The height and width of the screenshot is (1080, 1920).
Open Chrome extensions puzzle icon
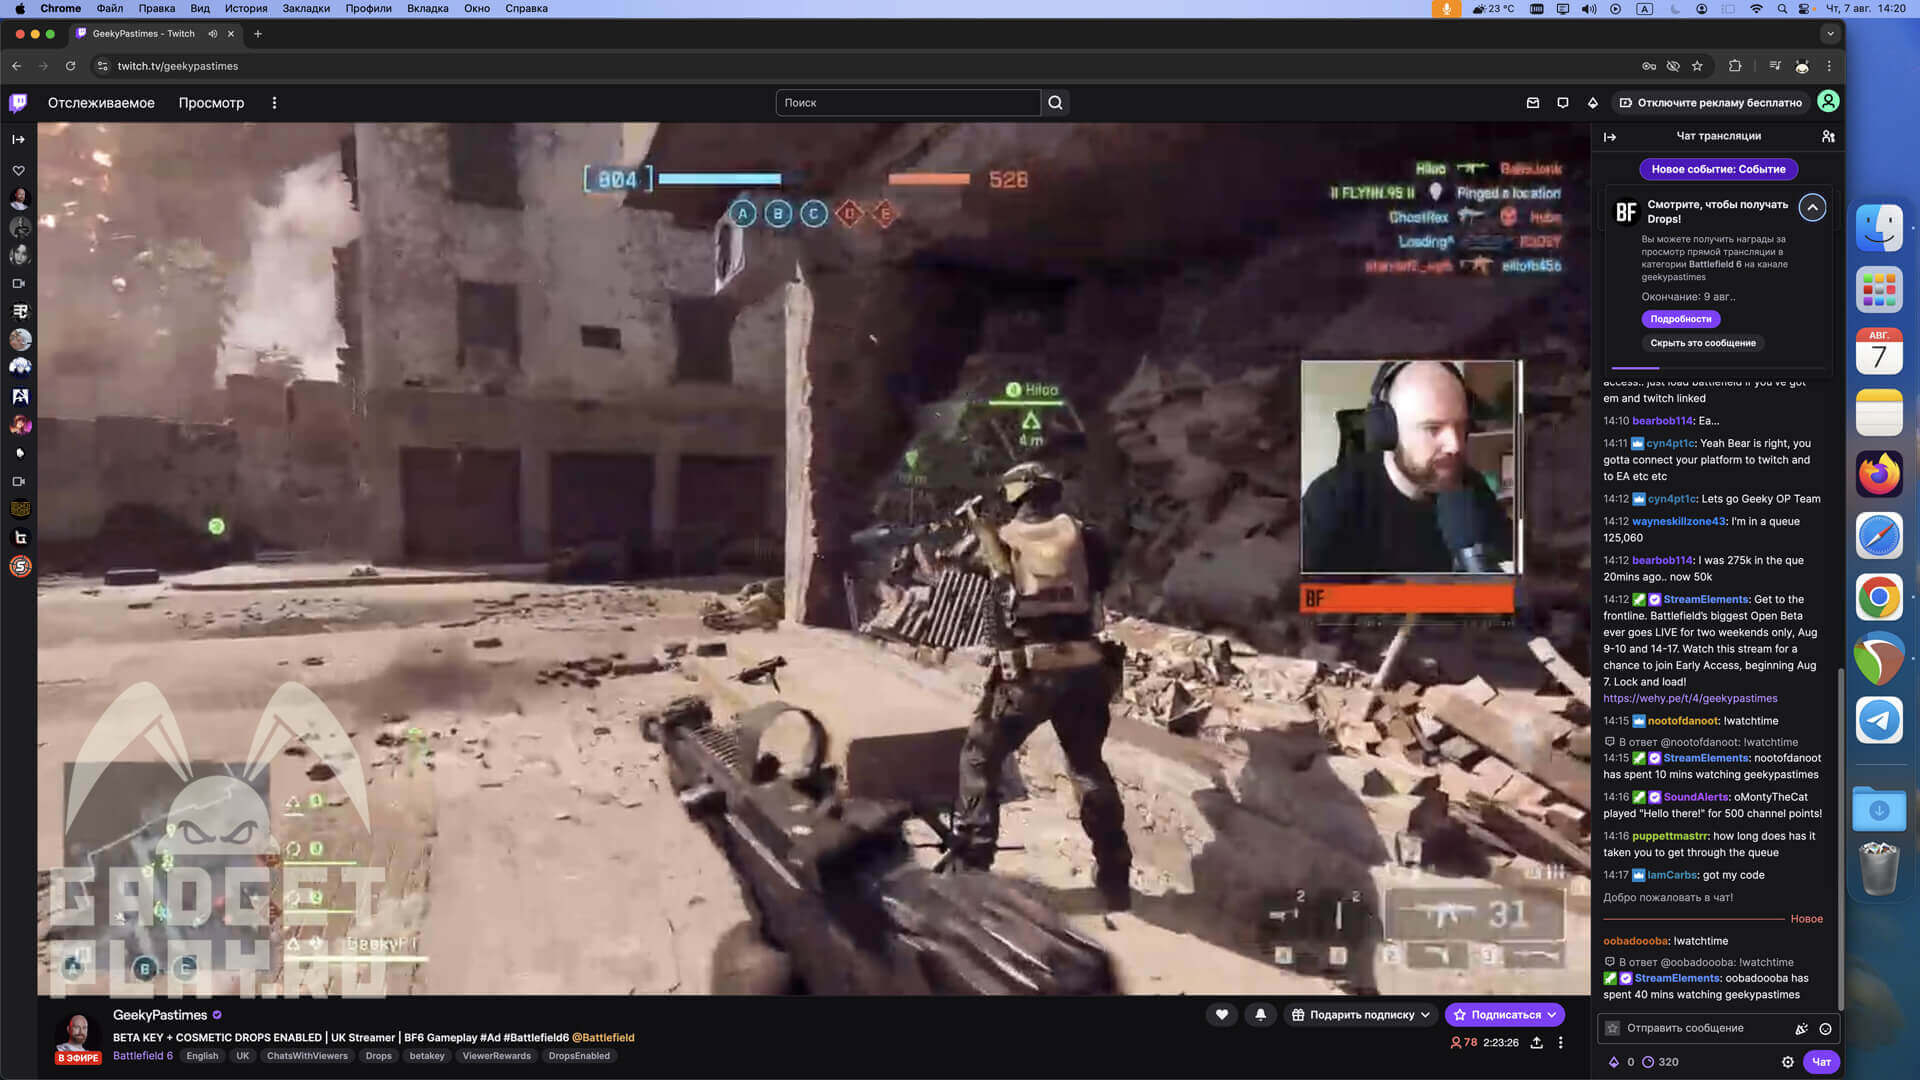(1735, 66)
